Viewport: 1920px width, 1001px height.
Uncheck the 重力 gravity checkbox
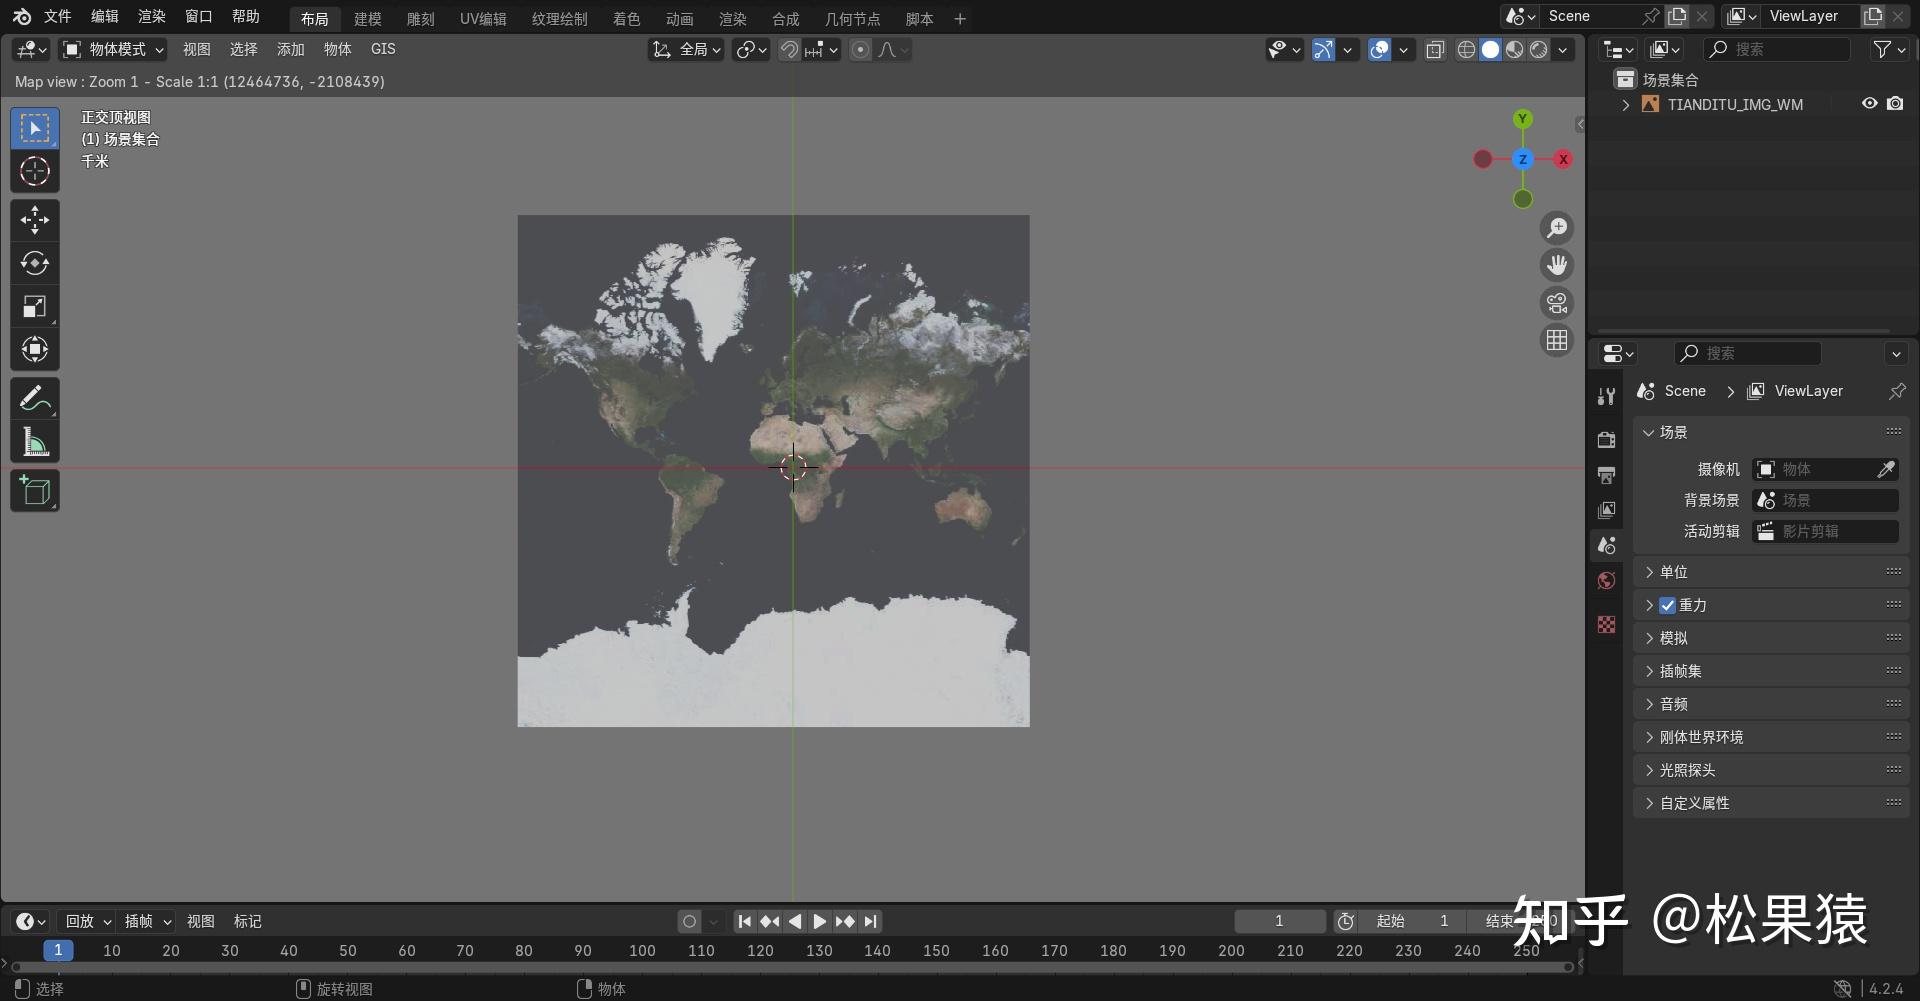pyautogui.click(x=1667, y=605)
